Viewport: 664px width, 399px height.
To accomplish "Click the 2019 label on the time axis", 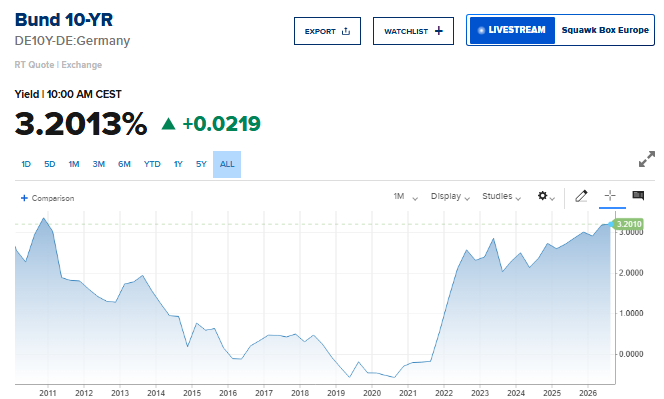I will 336,393.
